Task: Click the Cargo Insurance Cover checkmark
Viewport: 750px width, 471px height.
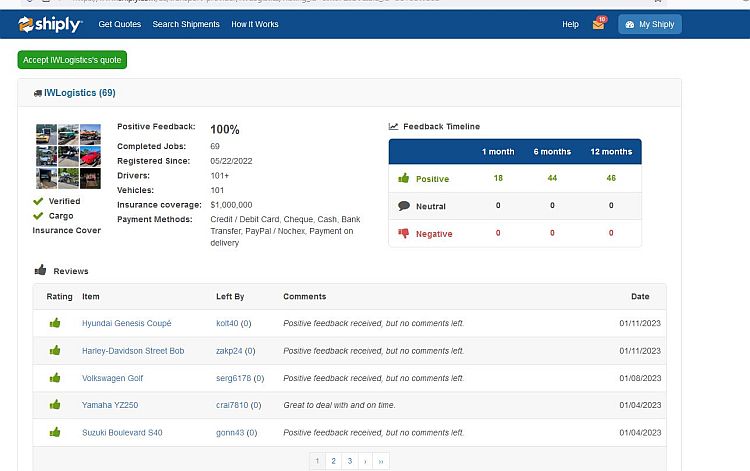Action: (38, 216)
